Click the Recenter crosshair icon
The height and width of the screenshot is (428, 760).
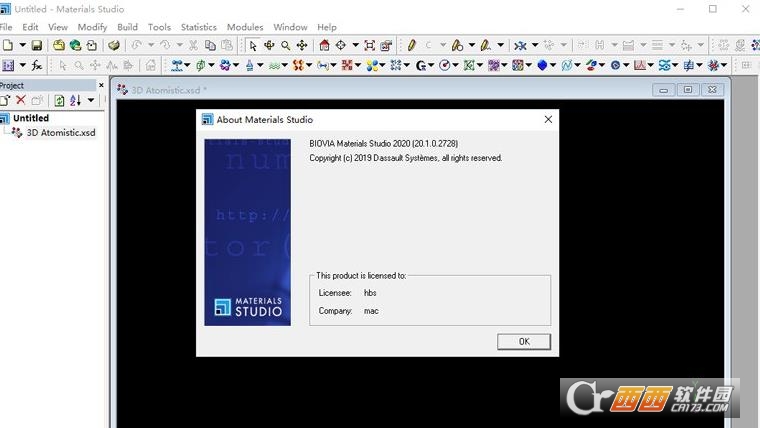(341, 46)
